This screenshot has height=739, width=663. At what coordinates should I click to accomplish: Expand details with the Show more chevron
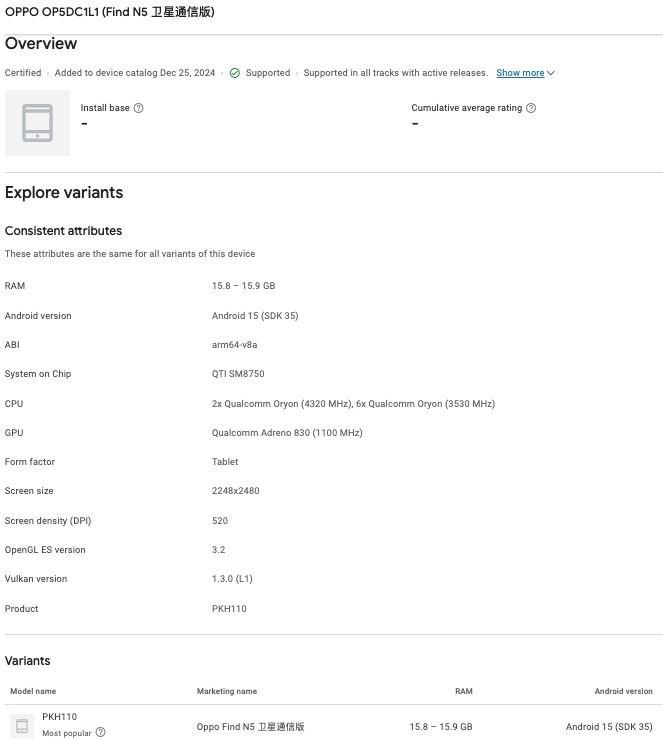[x=551, y=73]
